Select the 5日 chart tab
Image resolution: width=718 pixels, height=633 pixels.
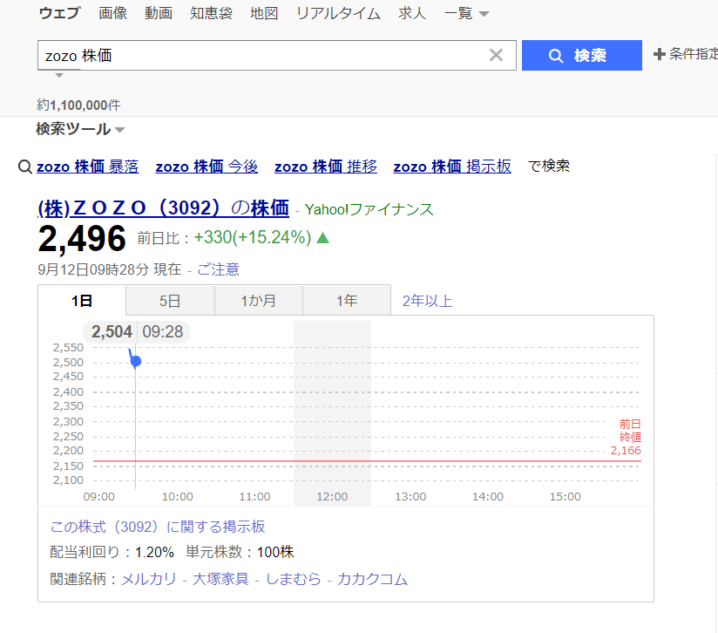coord(170,301)
